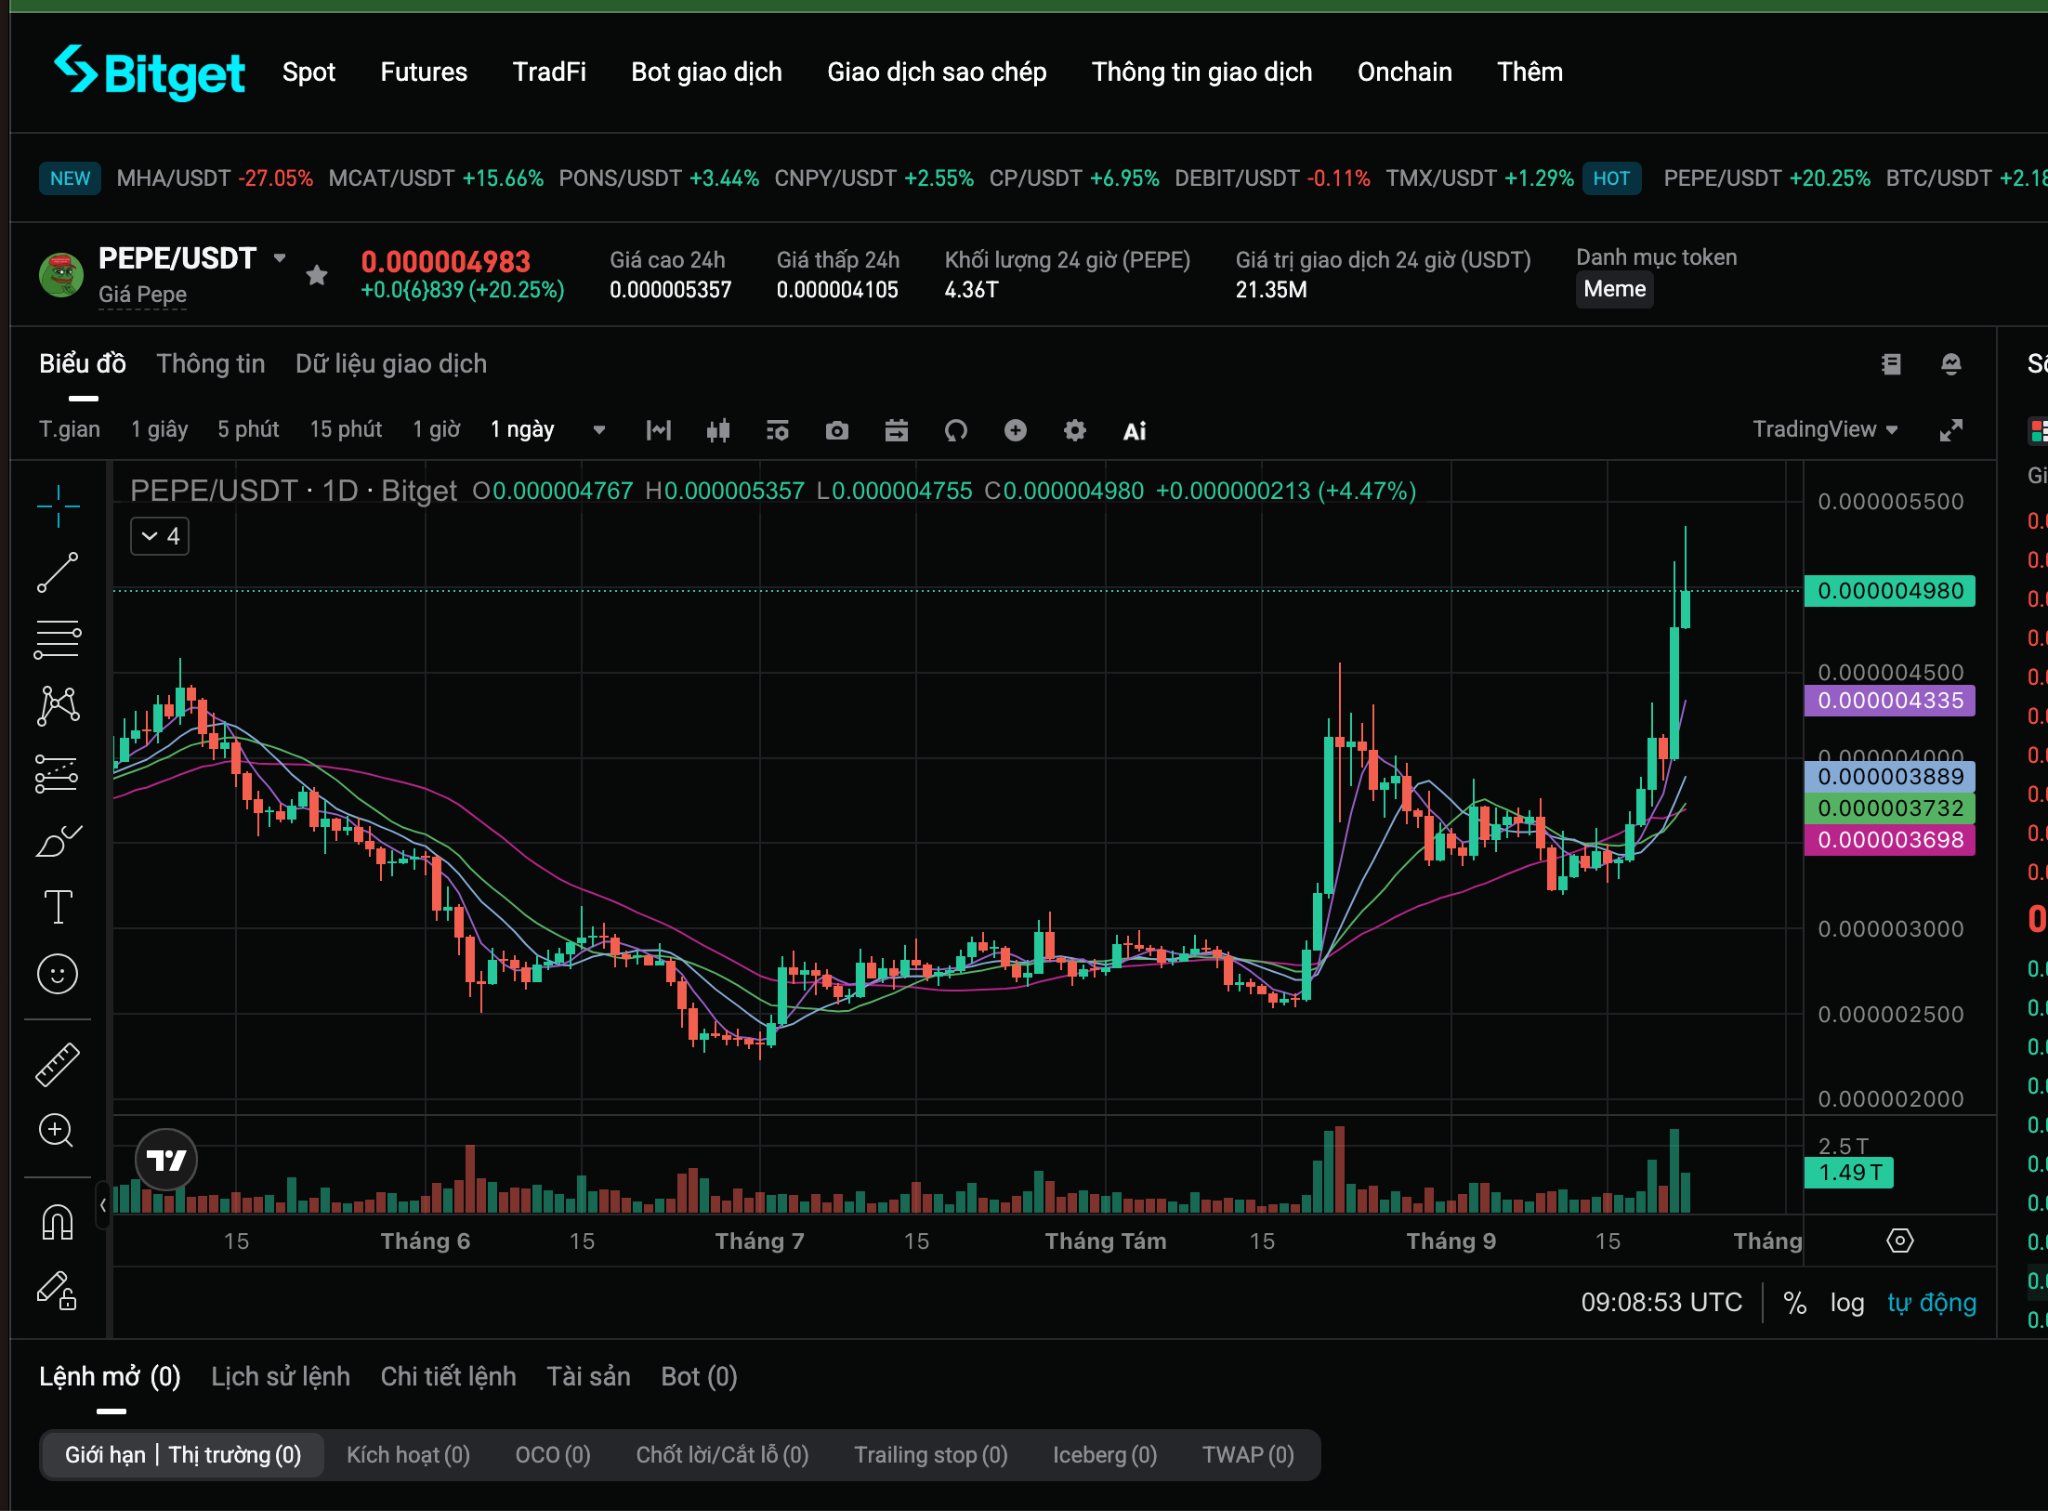Expand the indicator legend showing 4
Image resolution: width=2048 pixels, height=1511 pixels.
[x=160, y=536]
